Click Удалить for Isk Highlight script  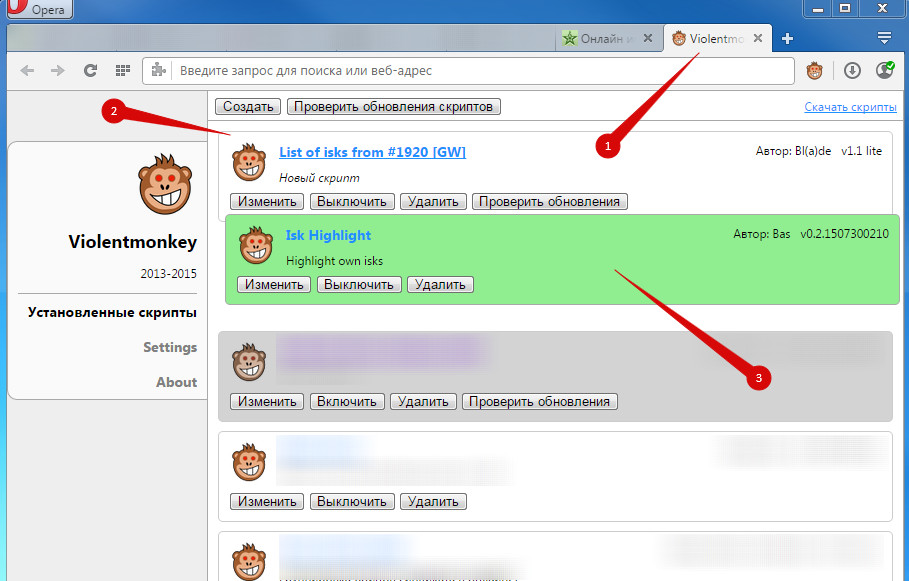pyautogui.click(x=440, y=284)
